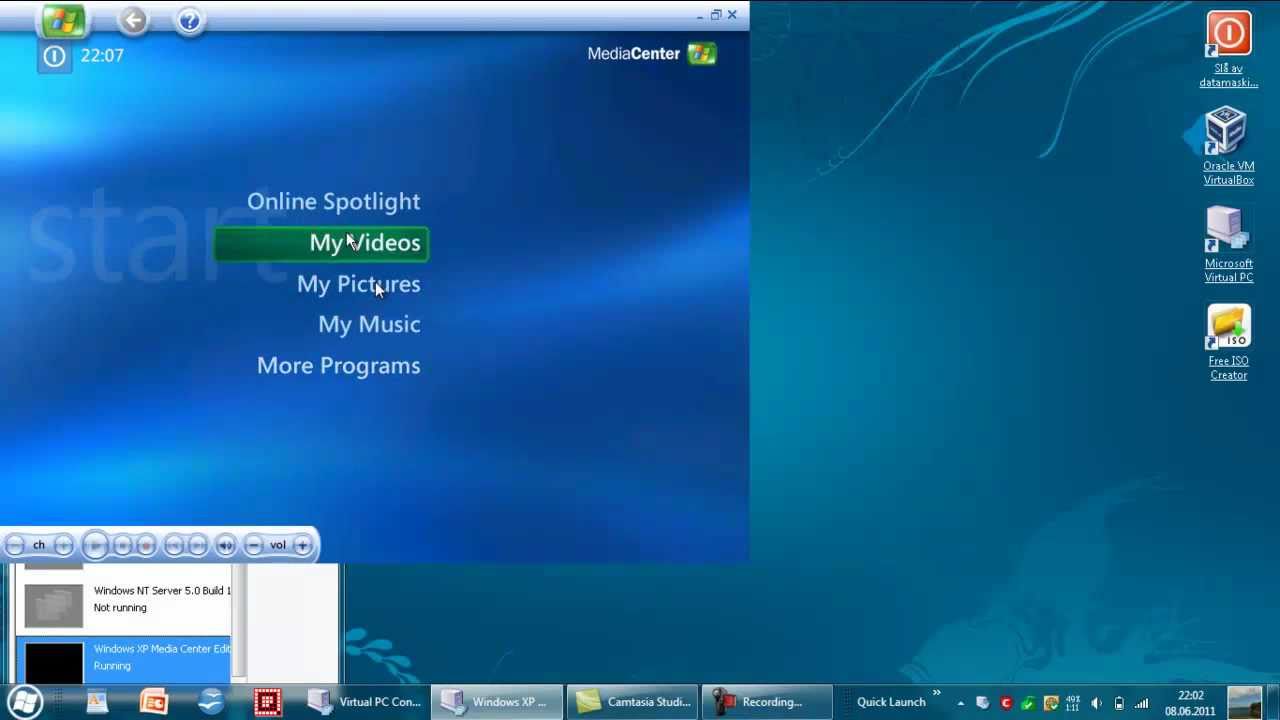The width and height of the screenshot is (1280, 720).
Task: Expand the Quick Launch chevron
Action: coord(937,693)
